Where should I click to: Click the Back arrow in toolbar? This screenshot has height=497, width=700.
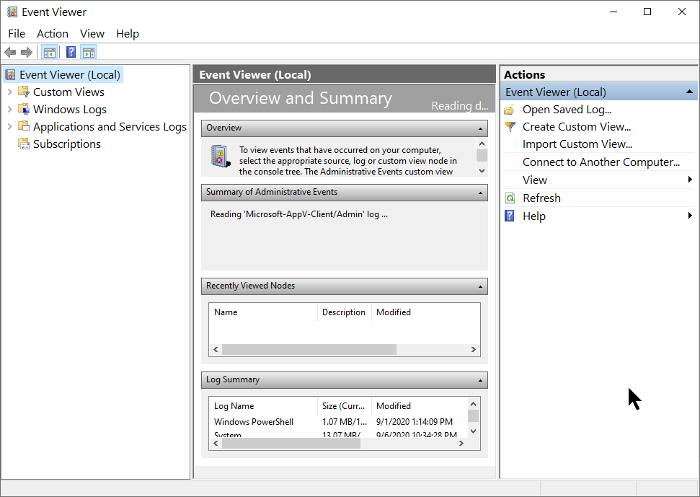(x=10, y=52)
